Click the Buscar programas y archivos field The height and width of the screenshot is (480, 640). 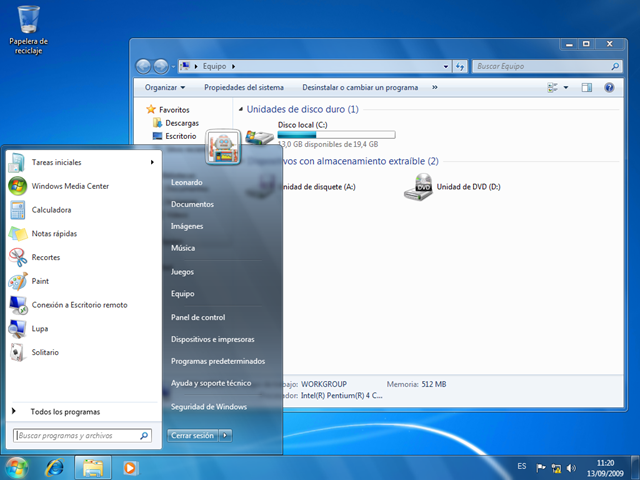(x=82, y=436)
